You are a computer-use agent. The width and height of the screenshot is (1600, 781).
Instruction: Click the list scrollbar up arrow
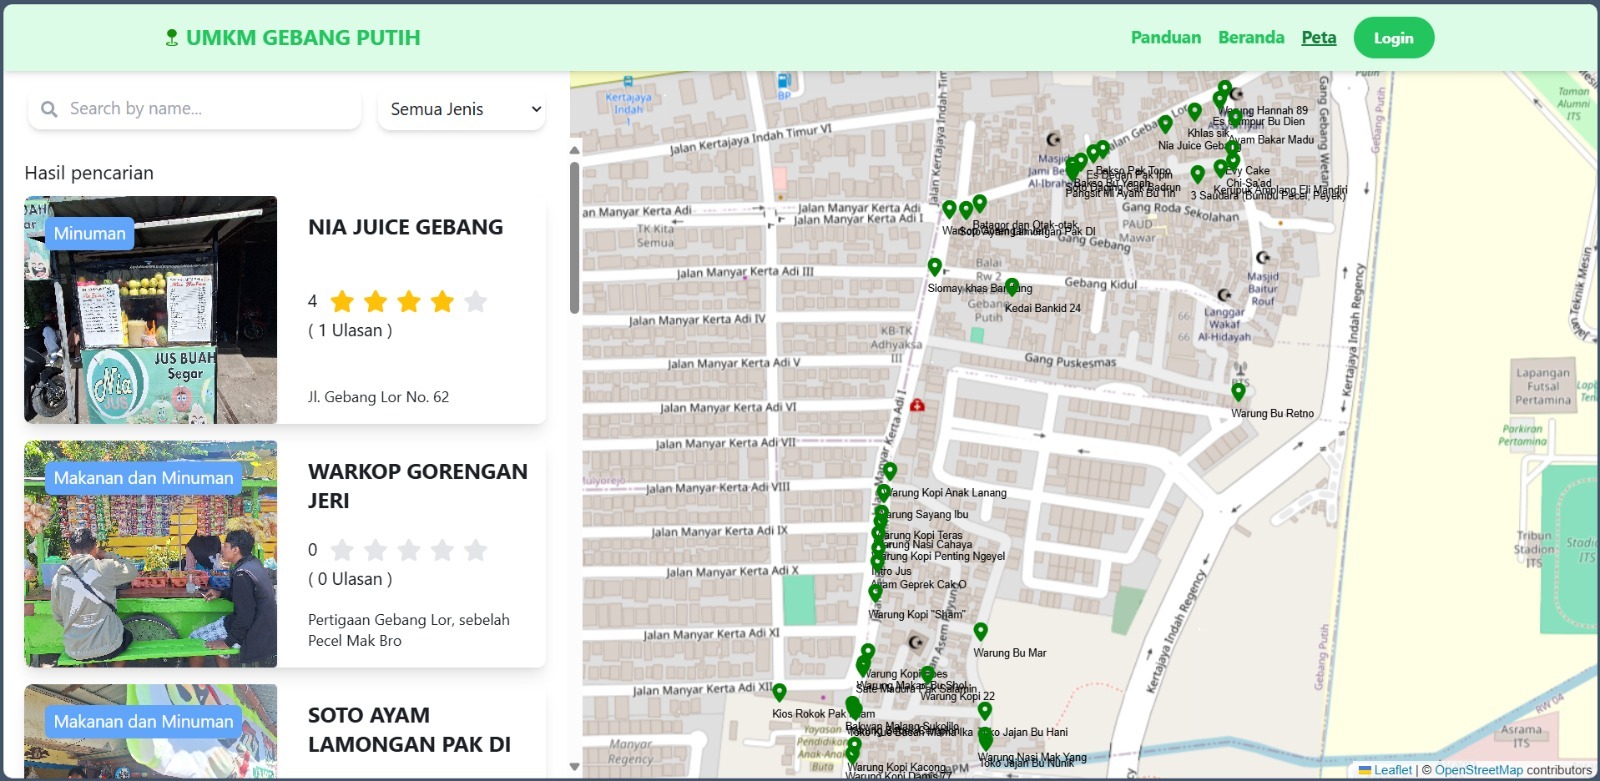tap(574, 151)
